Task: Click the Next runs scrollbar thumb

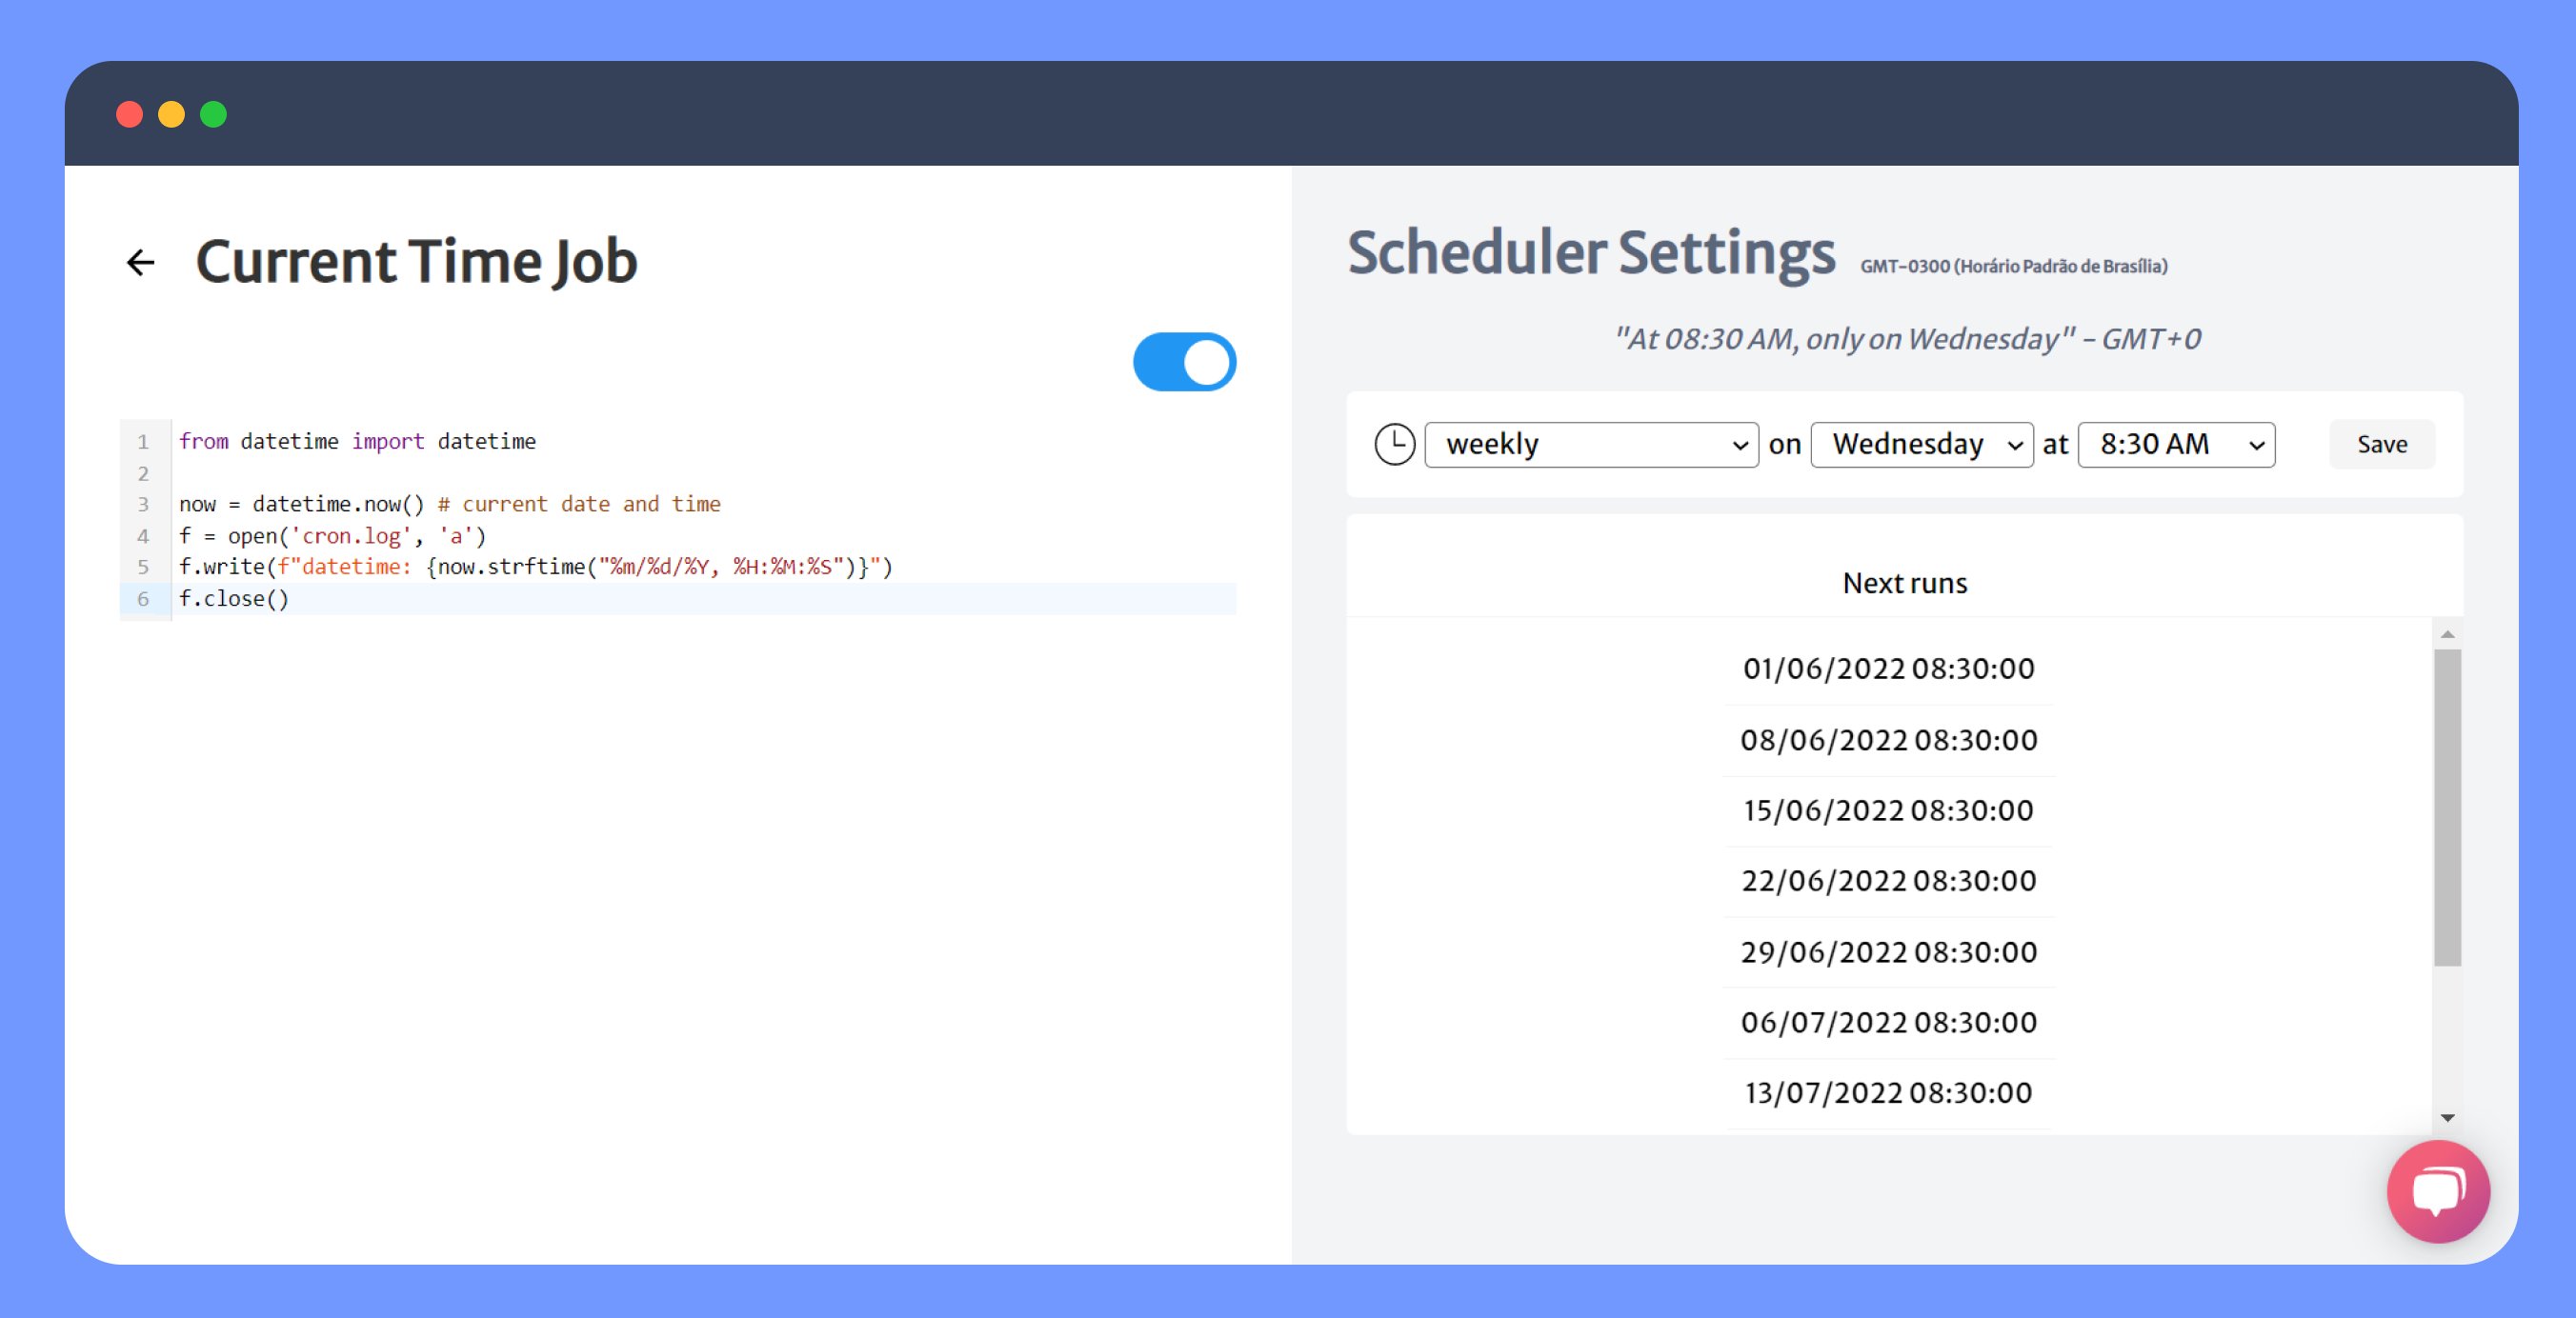Action: (x=2447, y=806)
